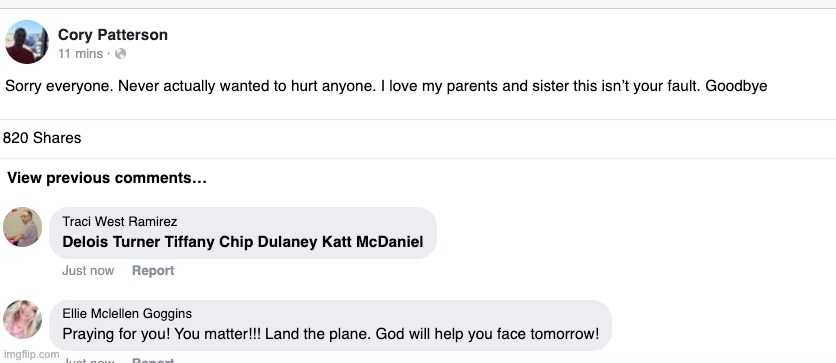Viewport: 836px width, 363px height.
Task: Expand View previous comments
Action: pos(107,178)
